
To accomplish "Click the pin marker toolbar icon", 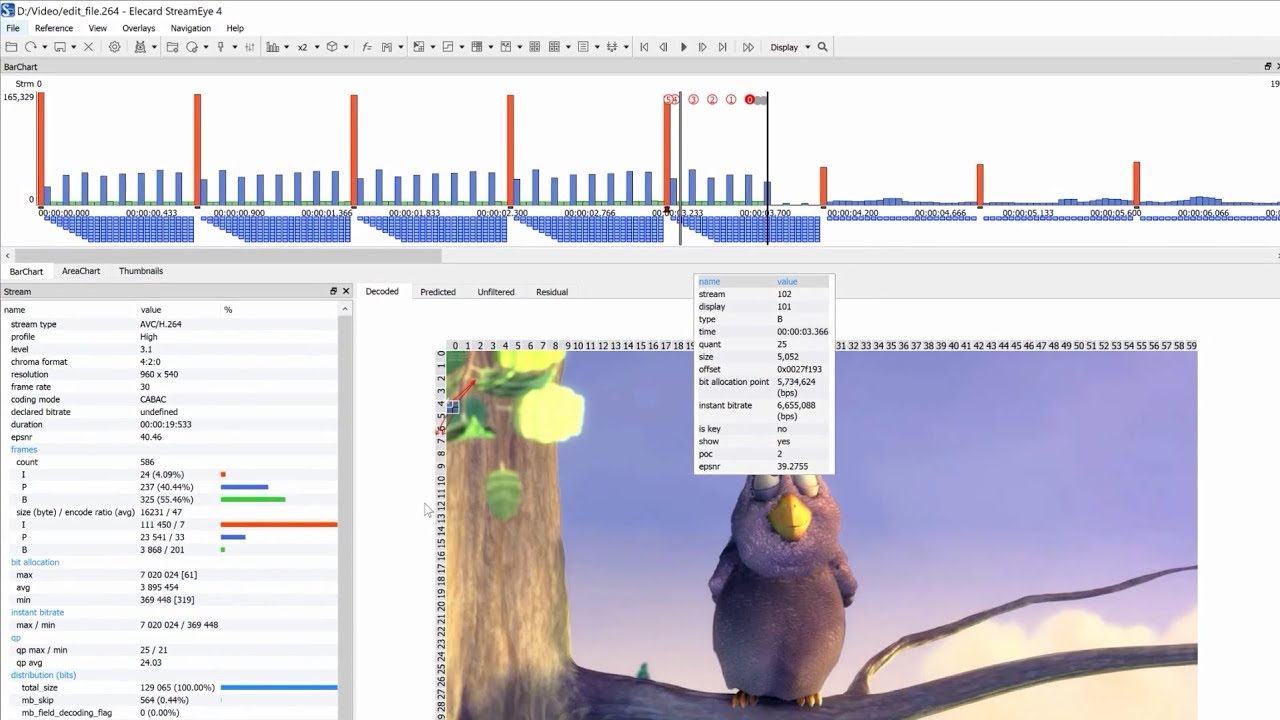I will tap(220, 47).
